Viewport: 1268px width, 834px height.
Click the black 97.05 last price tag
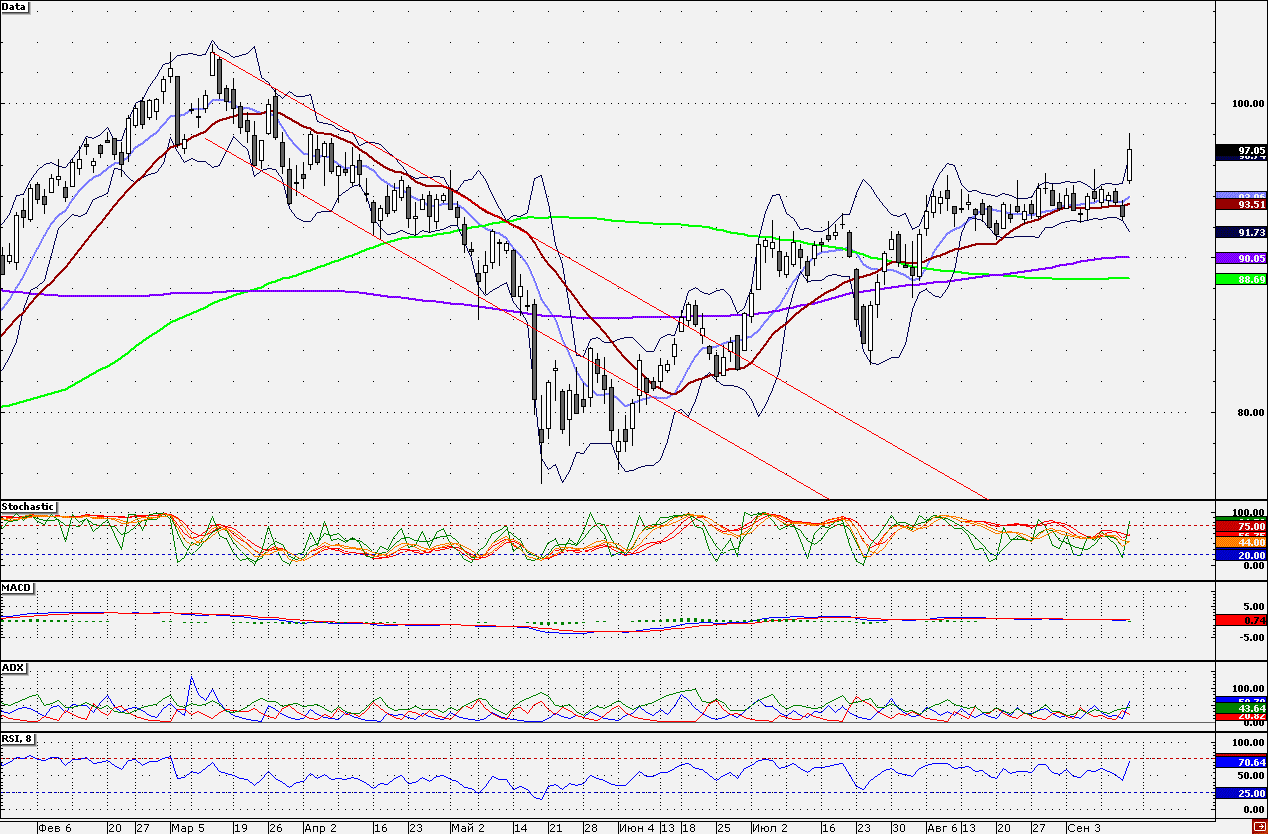(x=1241, y=150)
